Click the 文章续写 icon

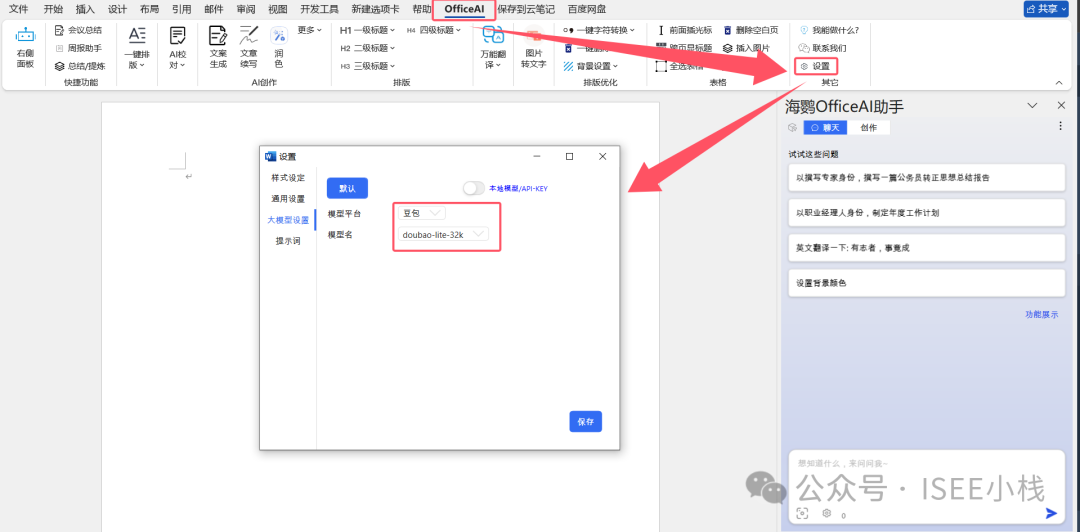[x=249, y=35]
